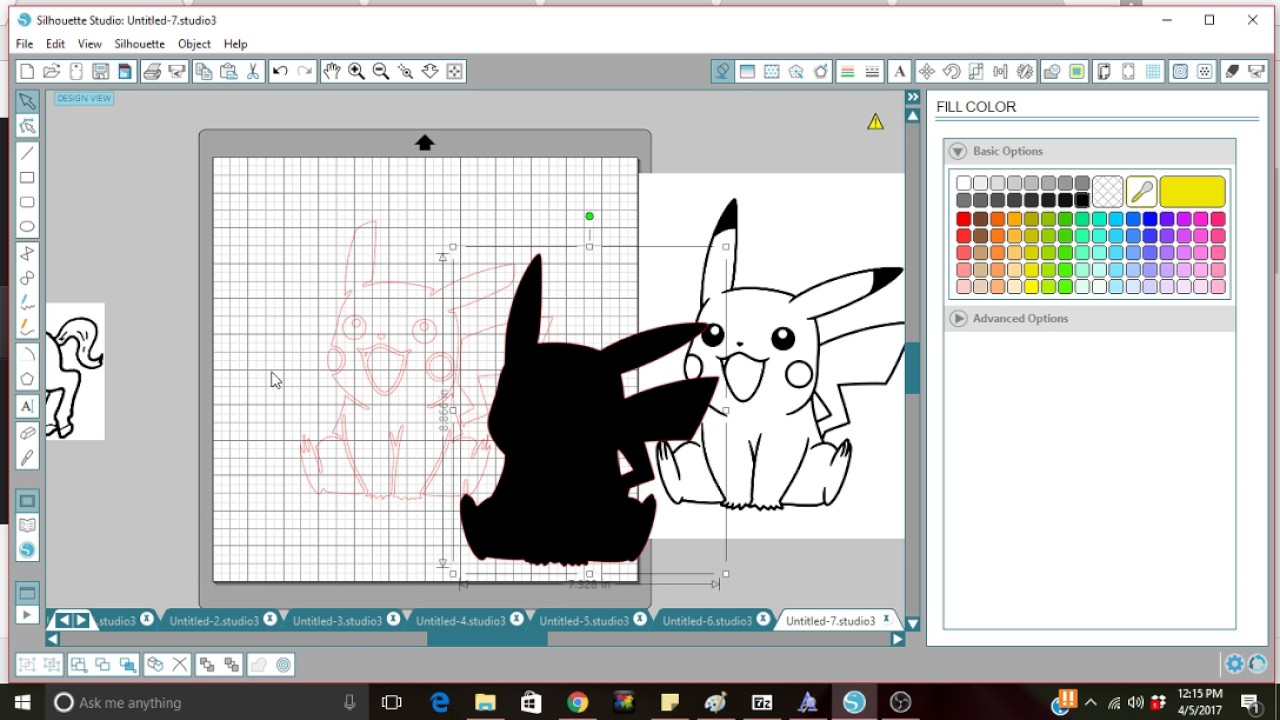Select the transparent no-fill swatch
The height and width of the screenshot is (720, 1280).
1107,191
